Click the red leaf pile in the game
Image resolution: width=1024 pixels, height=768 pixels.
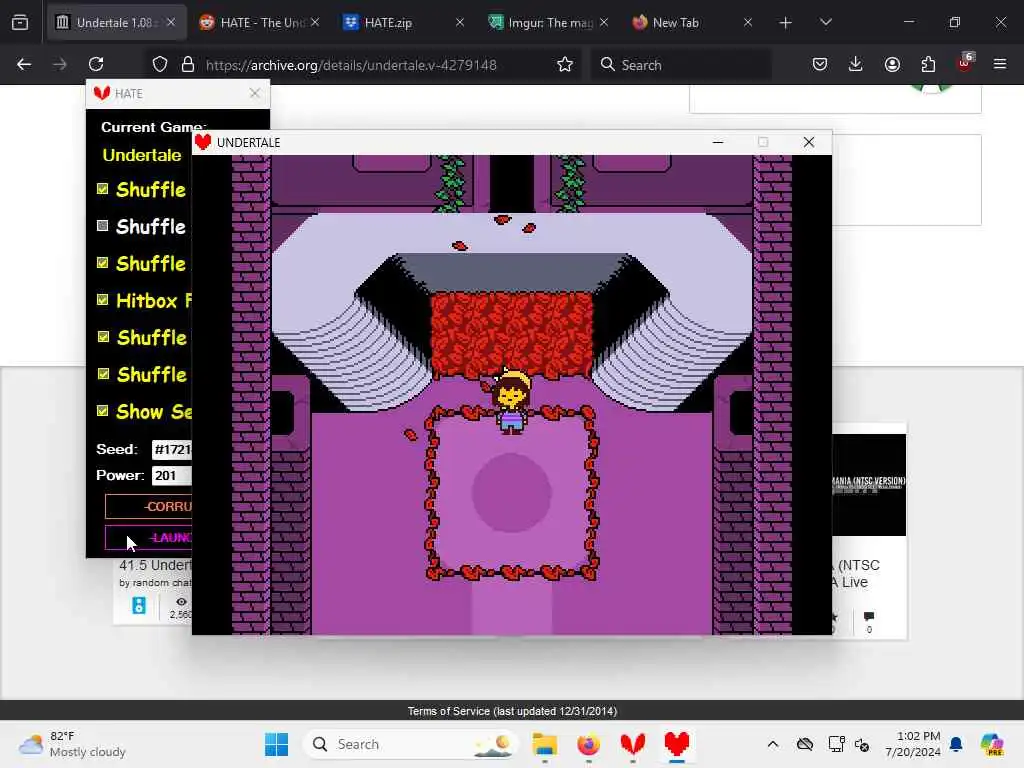[511, 334]
